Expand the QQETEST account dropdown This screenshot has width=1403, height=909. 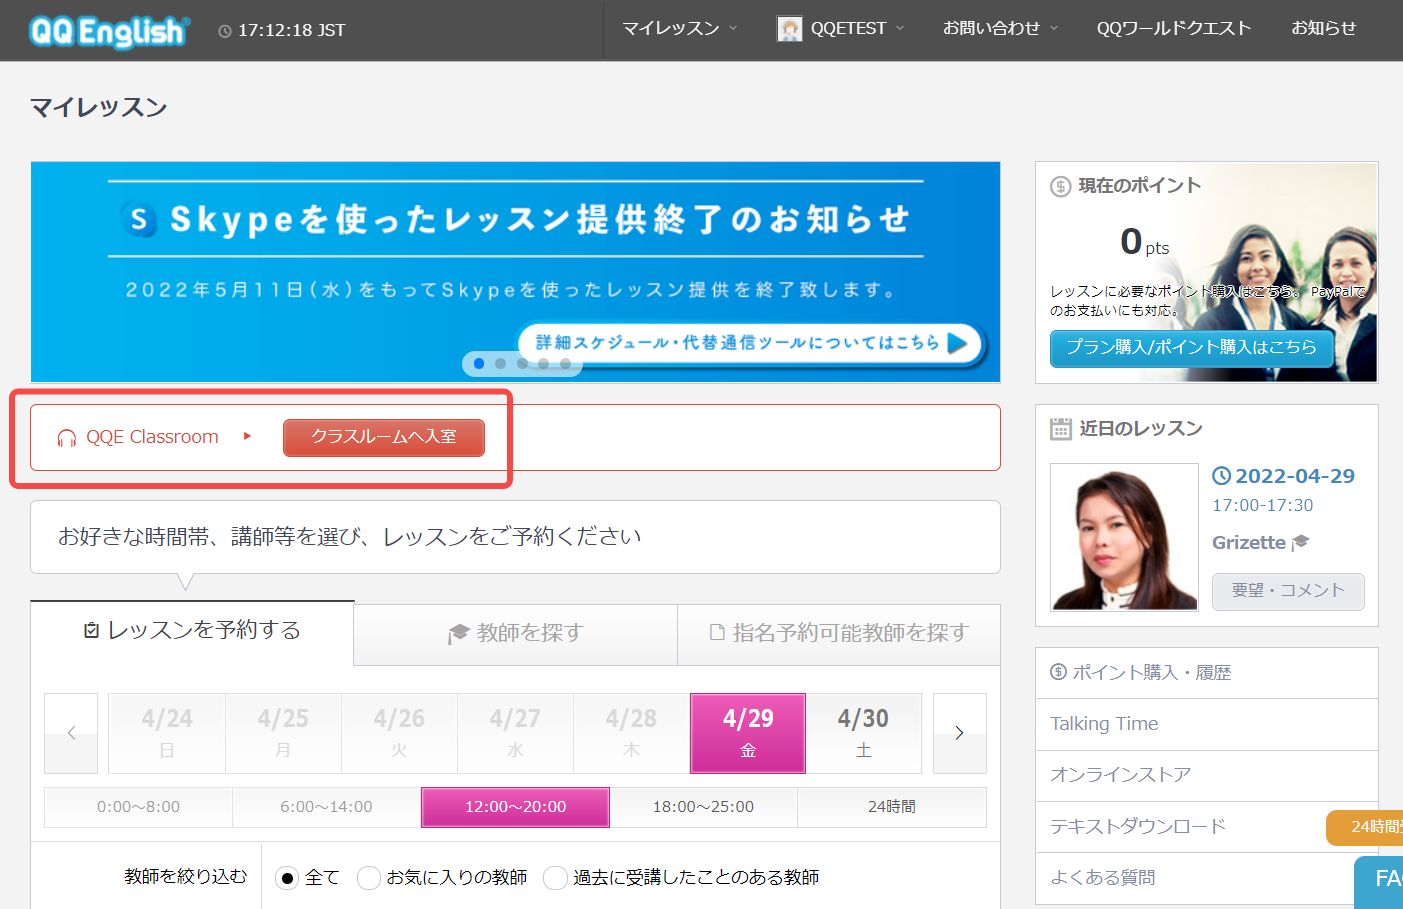pos(841,29)
